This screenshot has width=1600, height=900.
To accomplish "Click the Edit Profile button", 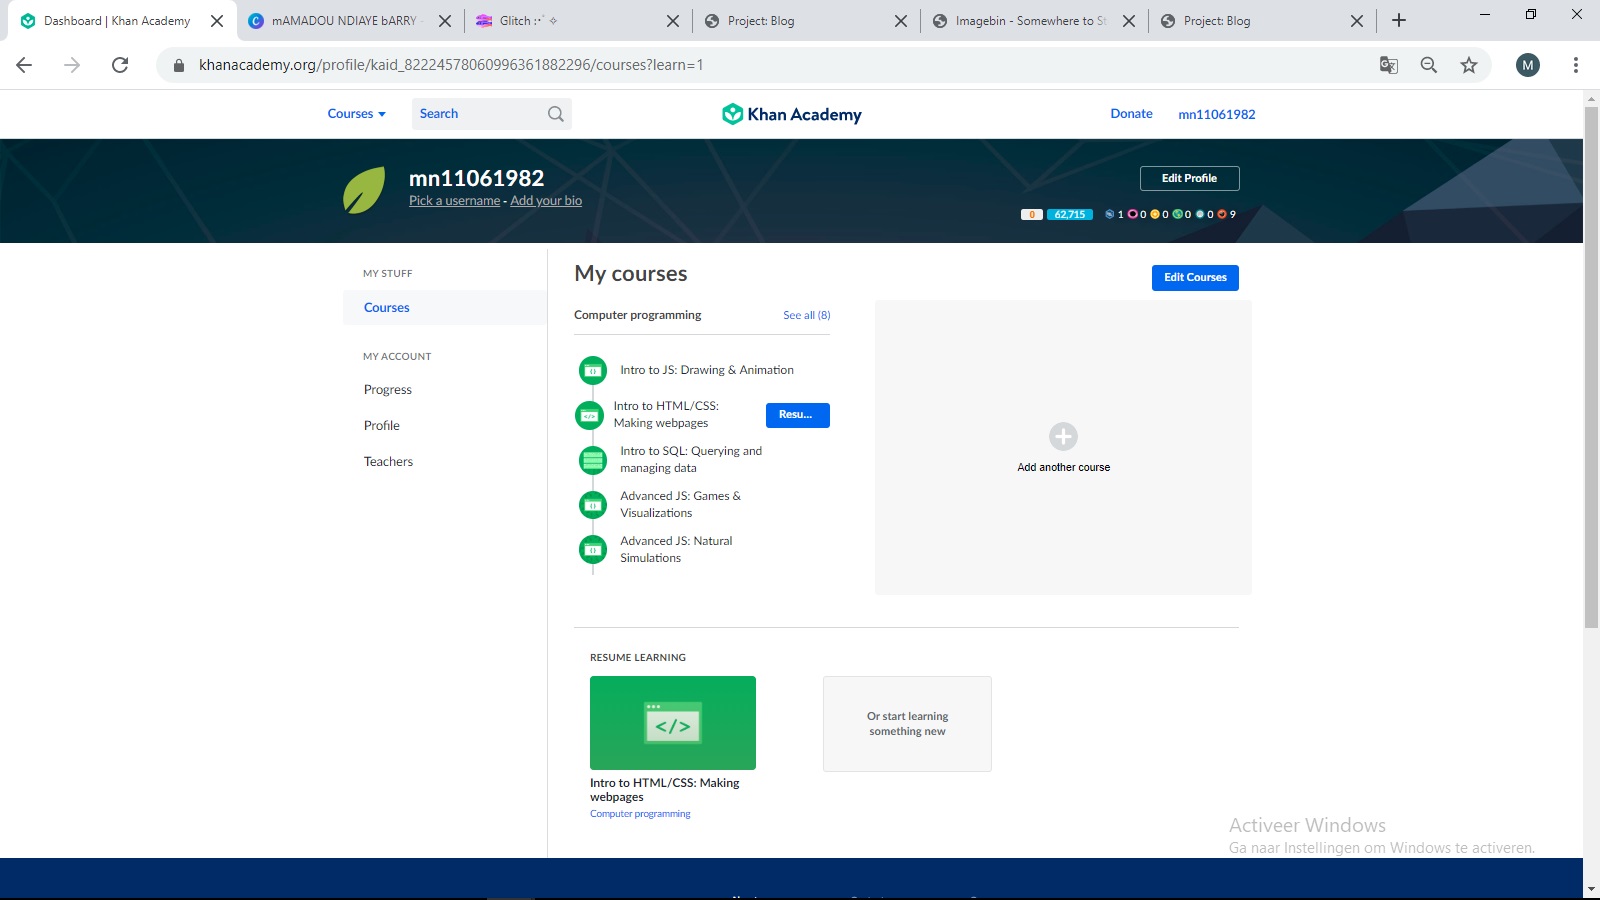I will coord(1189,178).
